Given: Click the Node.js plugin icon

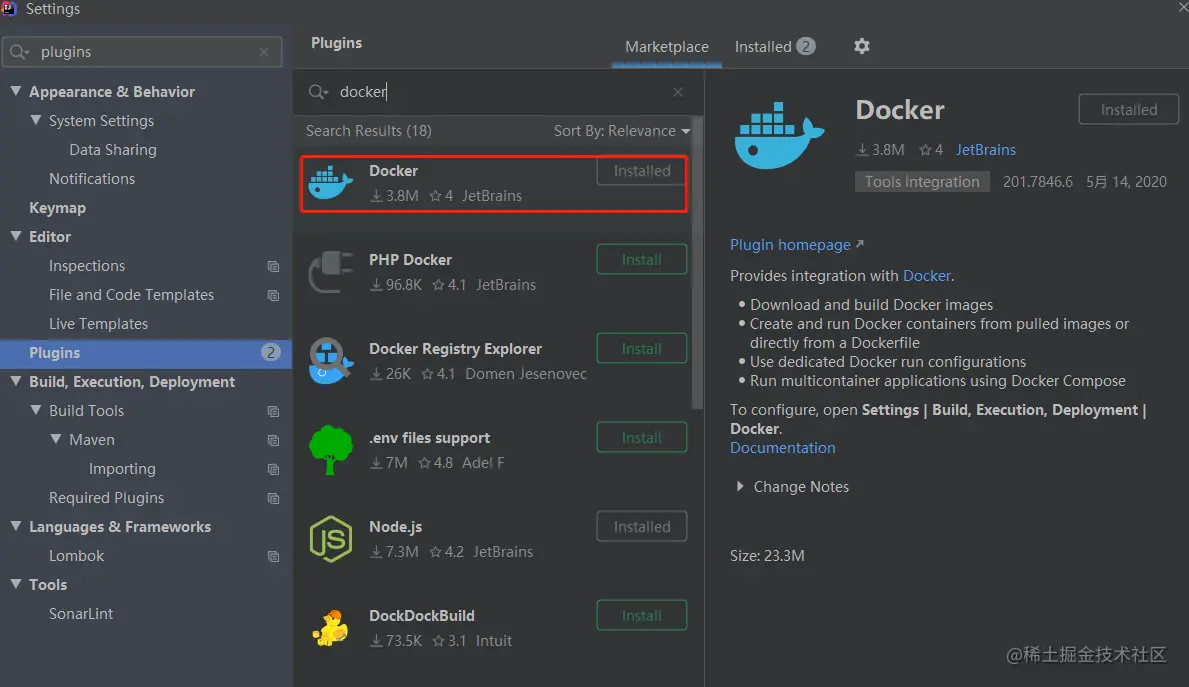Looking at the screenshot, I should pyautogui.click(x=330, y=539).
